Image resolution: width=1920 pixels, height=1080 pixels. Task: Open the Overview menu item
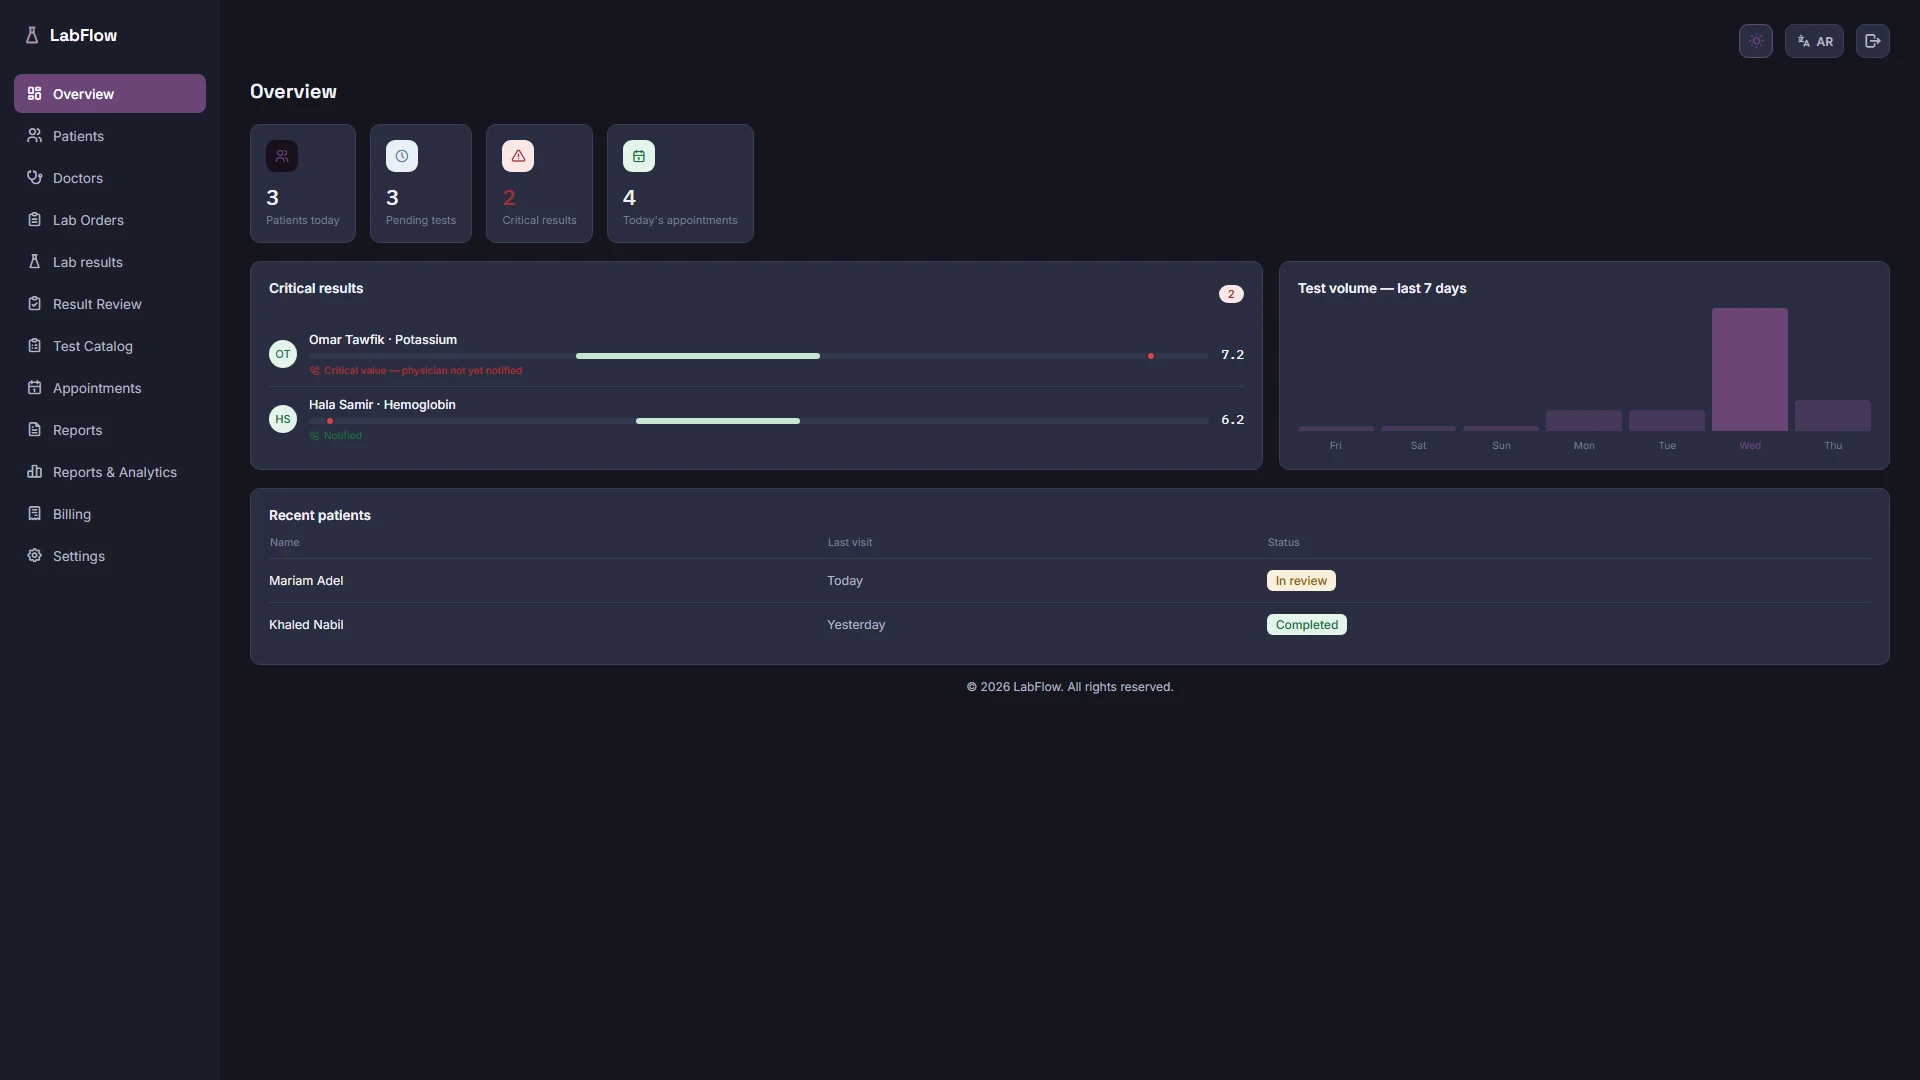[110, 93]
